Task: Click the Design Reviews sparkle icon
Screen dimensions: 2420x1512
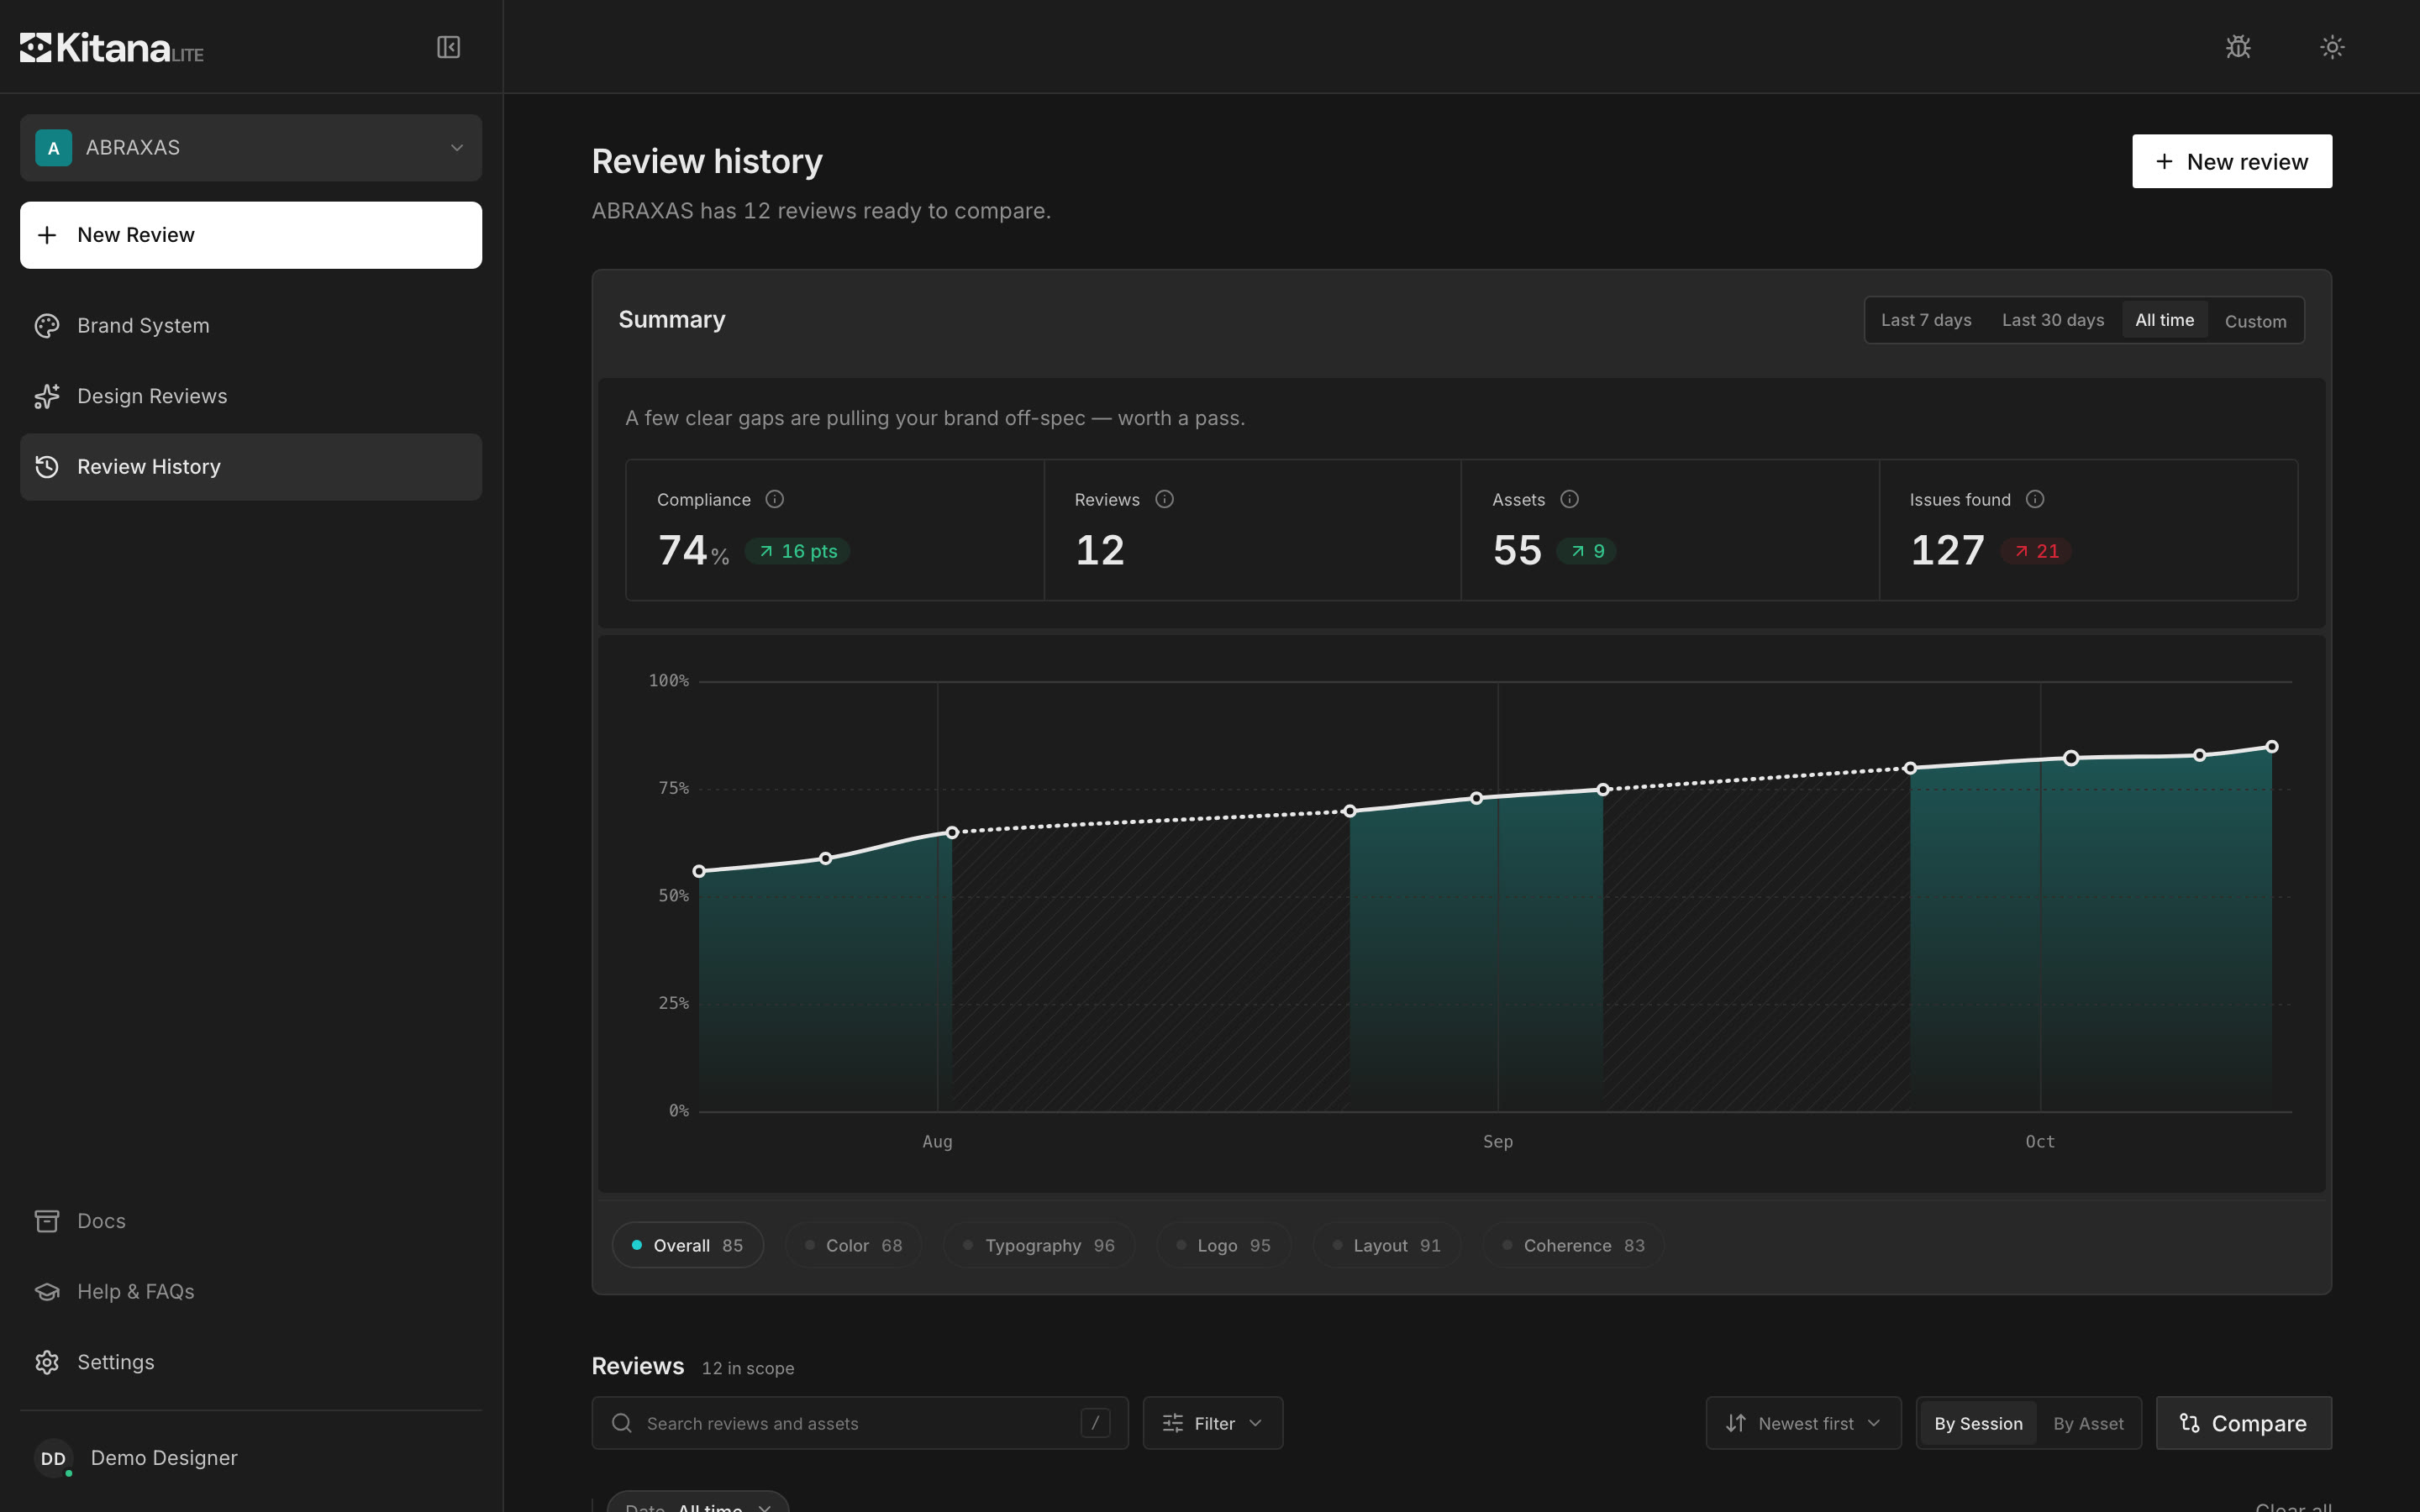Action: [47, 396]
